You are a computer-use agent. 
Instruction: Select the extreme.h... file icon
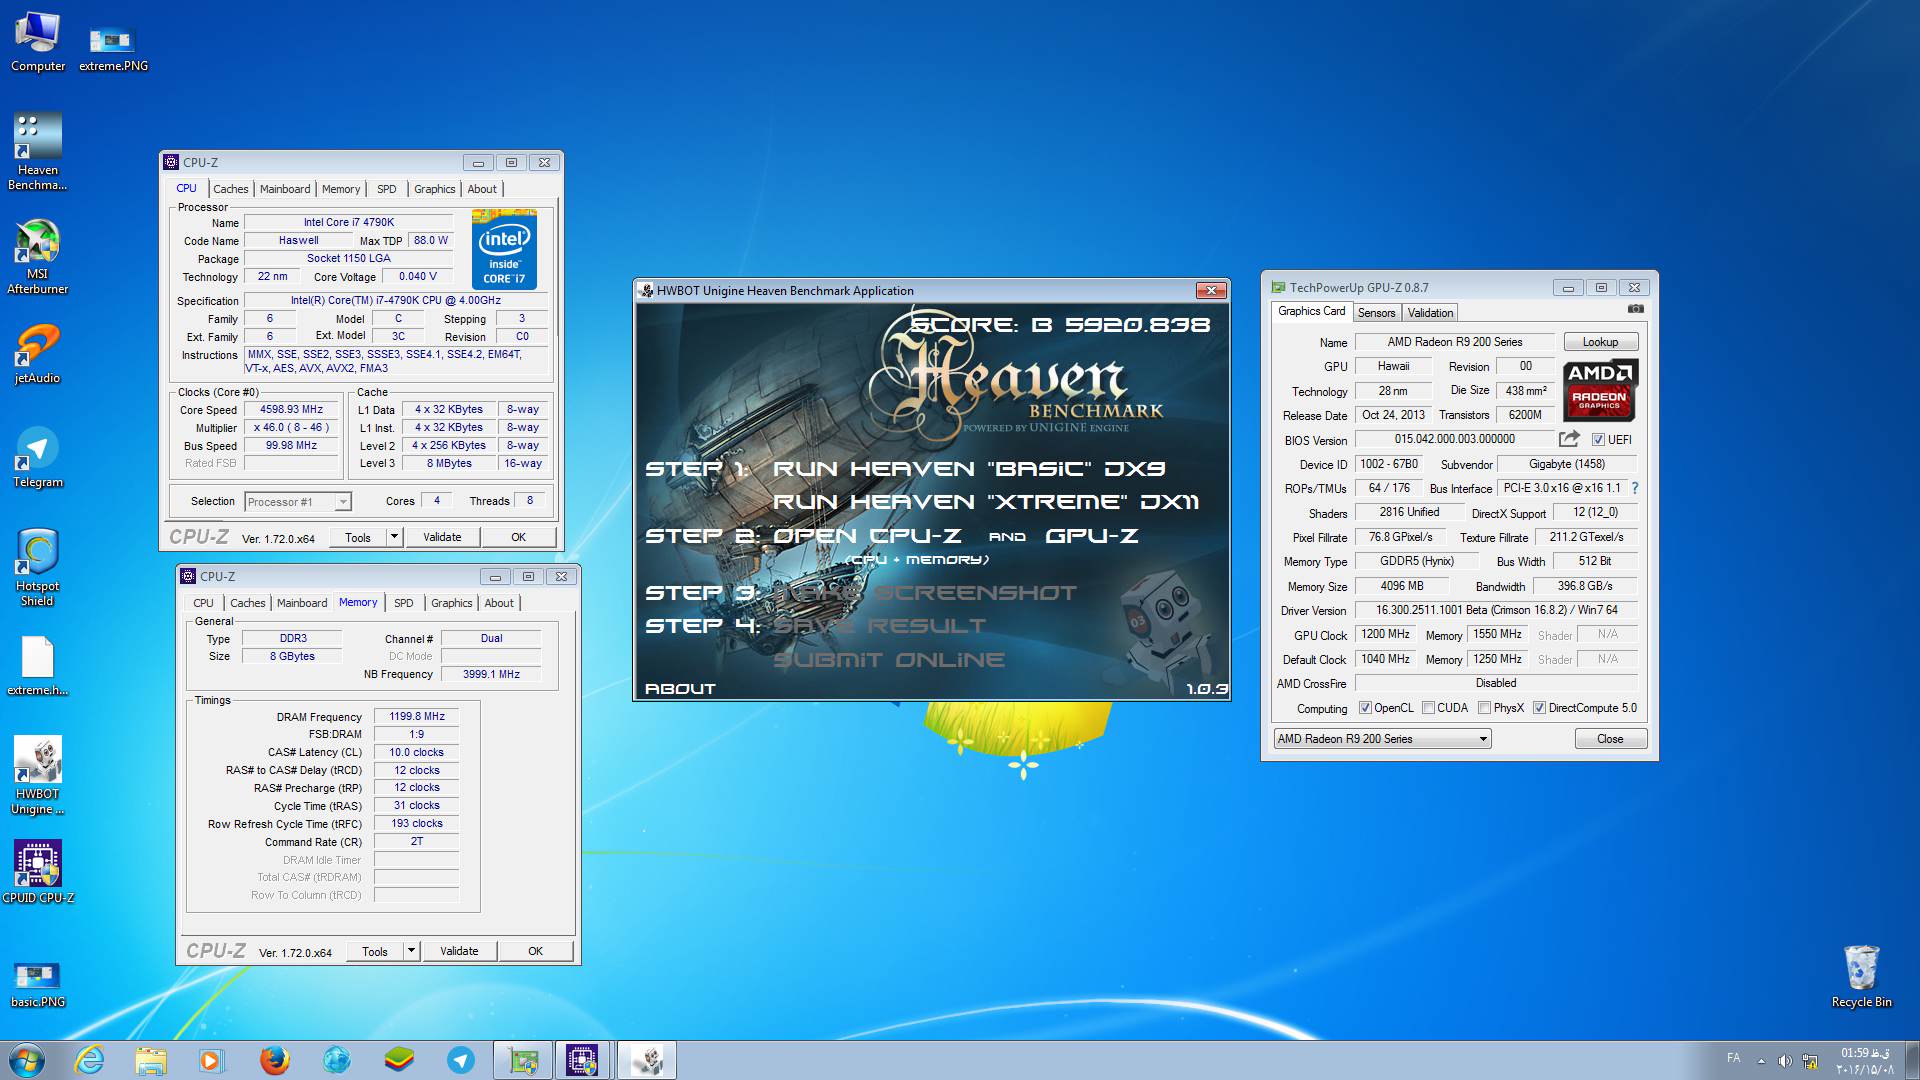(38, 666)
